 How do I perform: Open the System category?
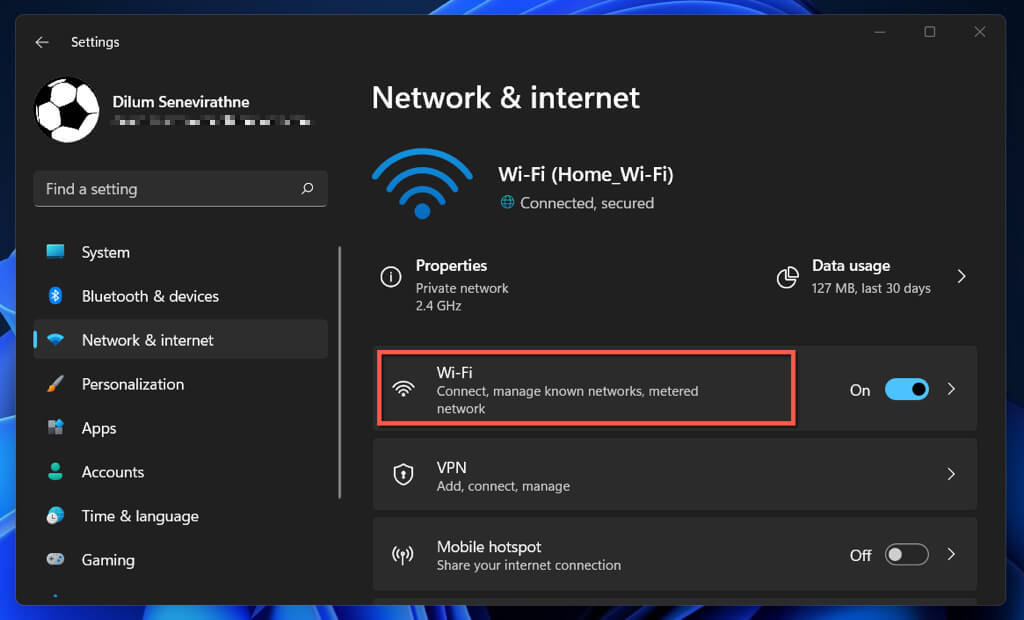[180, 252]
